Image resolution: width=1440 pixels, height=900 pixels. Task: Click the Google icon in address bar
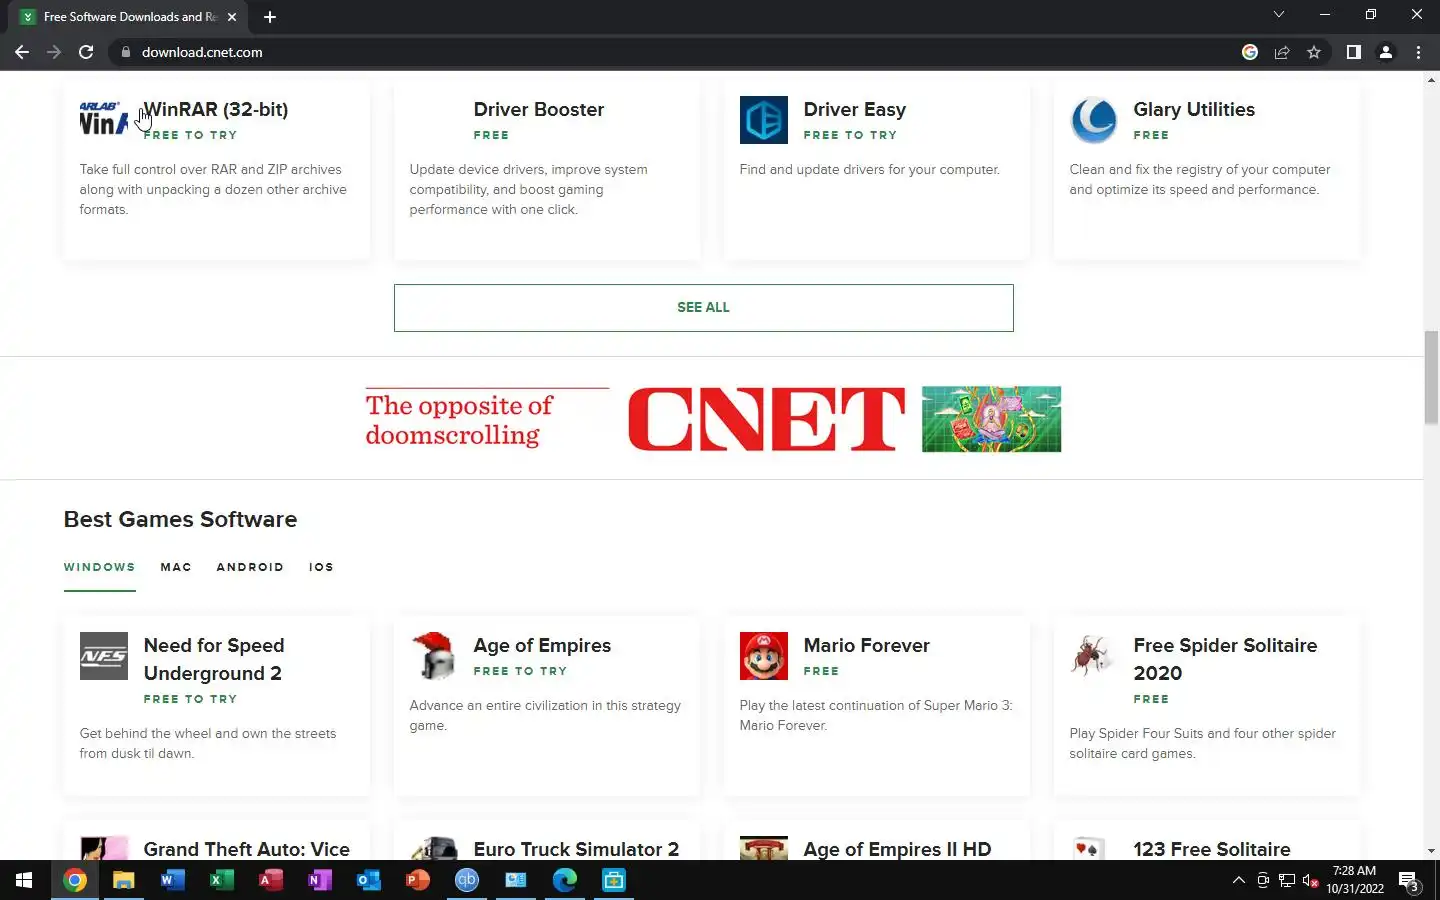click(x=1250, y=52)
